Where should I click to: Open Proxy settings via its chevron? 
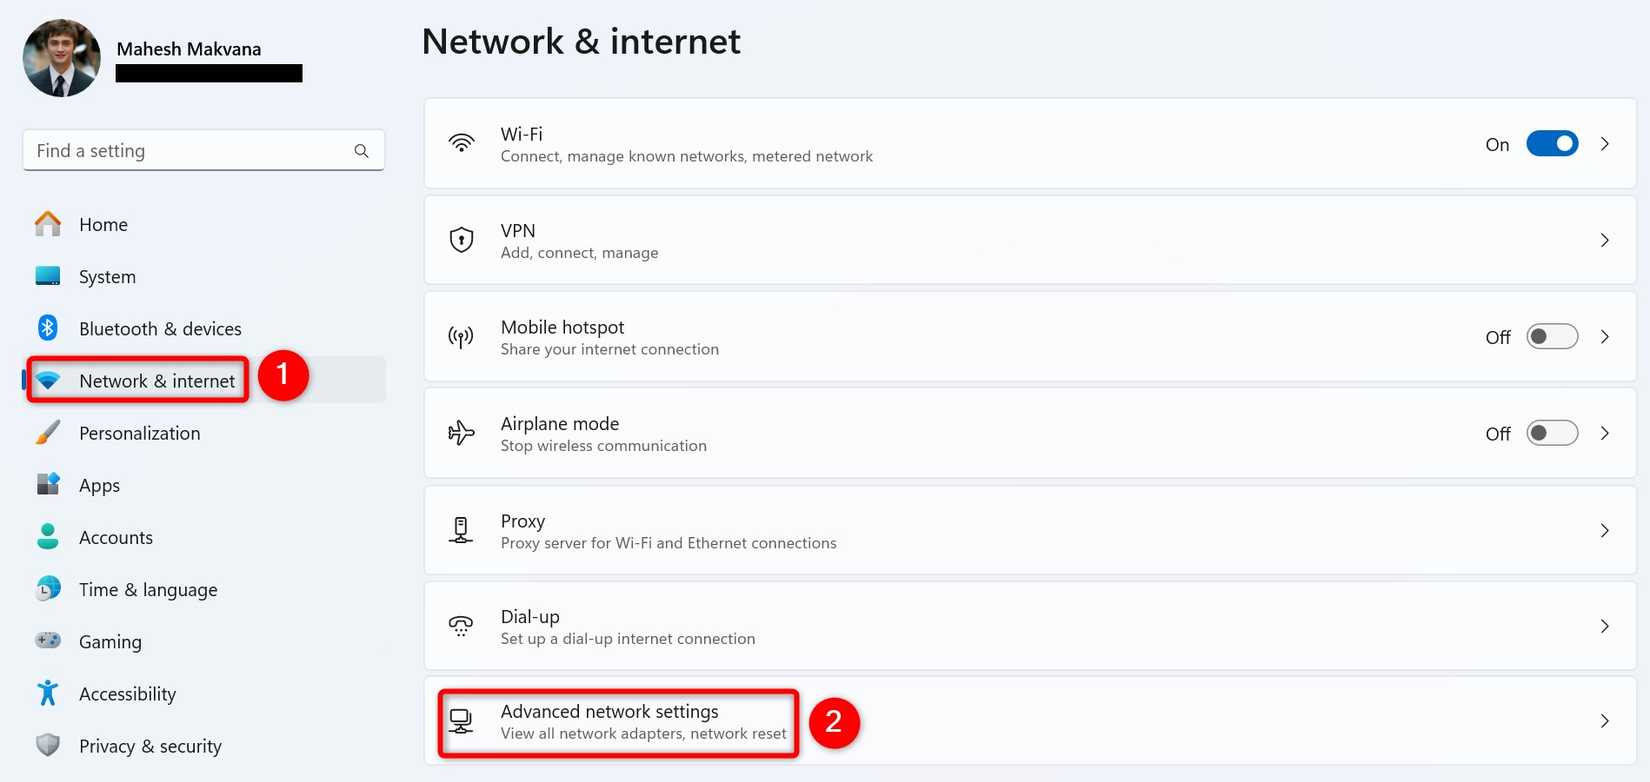pos(1605,530)
